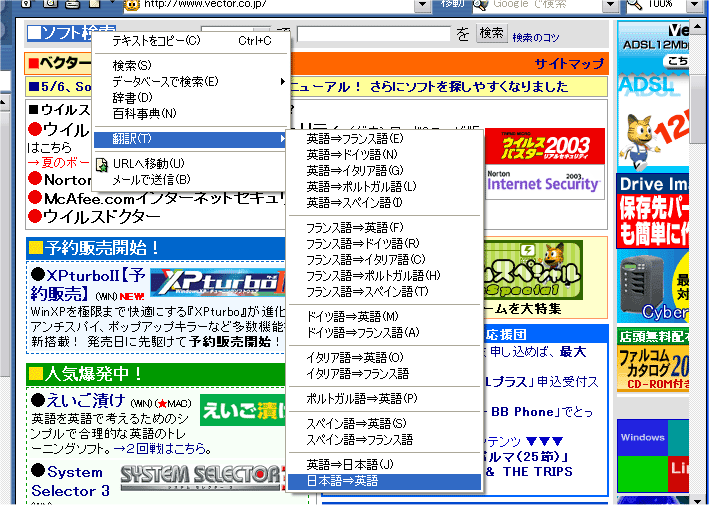
Task: Open the XPturboII 予約販売 link
Action: (x=88, y=283)
